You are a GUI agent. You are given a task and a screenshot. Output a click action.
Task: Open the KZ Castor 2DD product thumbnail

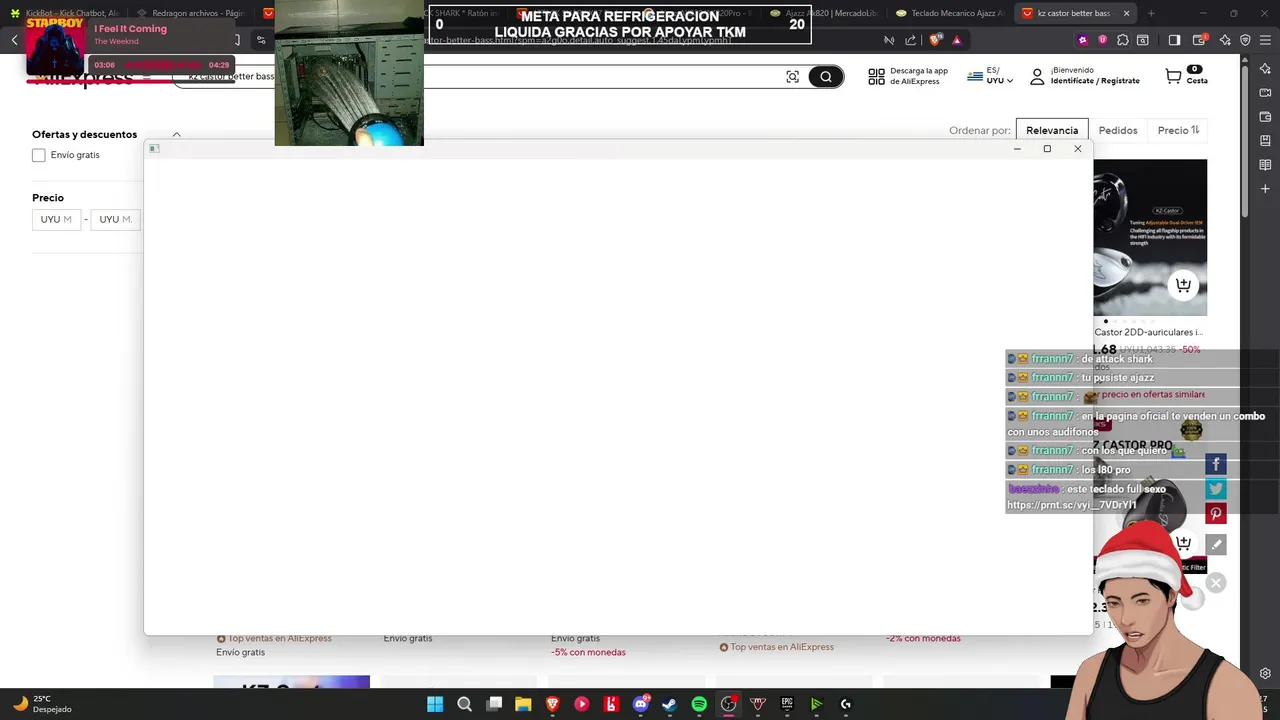[1150, 237]
